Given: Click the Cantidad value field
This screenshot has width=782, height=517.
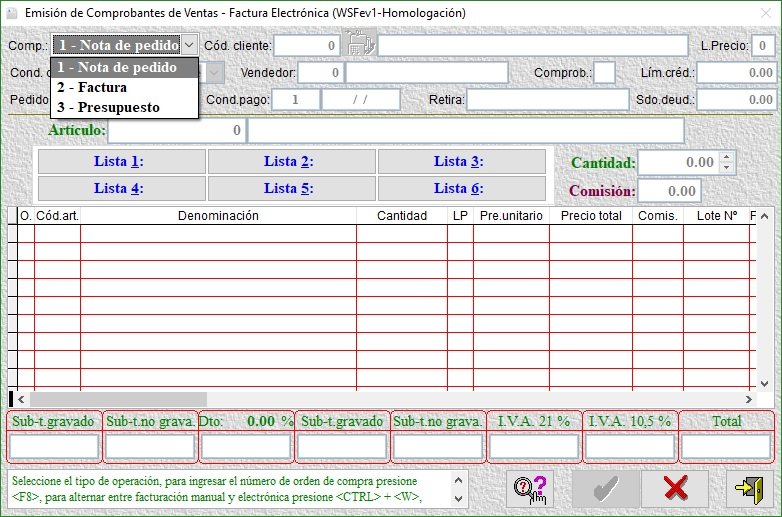Looking at the screenshot, I should (x=679, y=162).
